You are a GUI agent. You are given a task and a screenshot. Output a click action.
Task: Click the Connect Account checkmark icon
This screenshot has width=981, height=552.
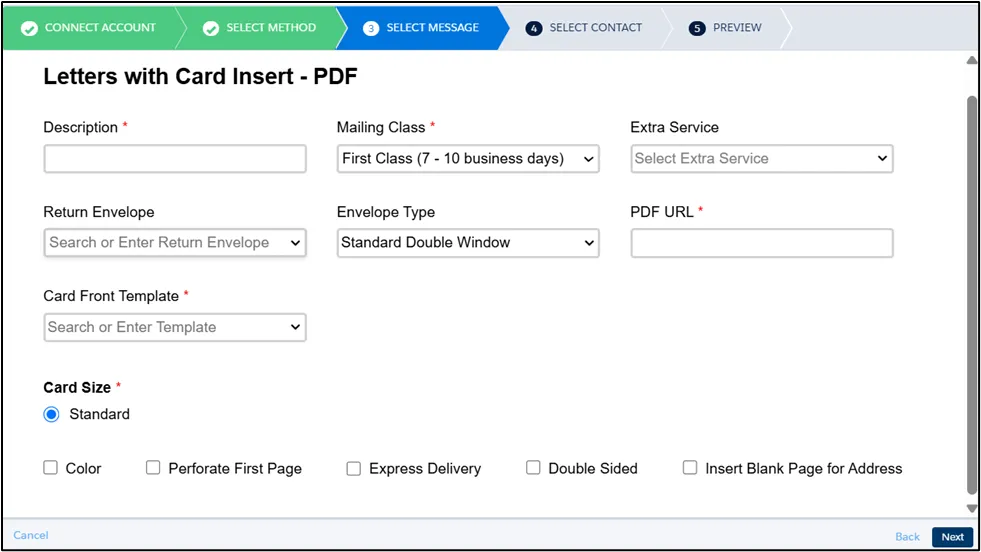[x=29, y=28]
